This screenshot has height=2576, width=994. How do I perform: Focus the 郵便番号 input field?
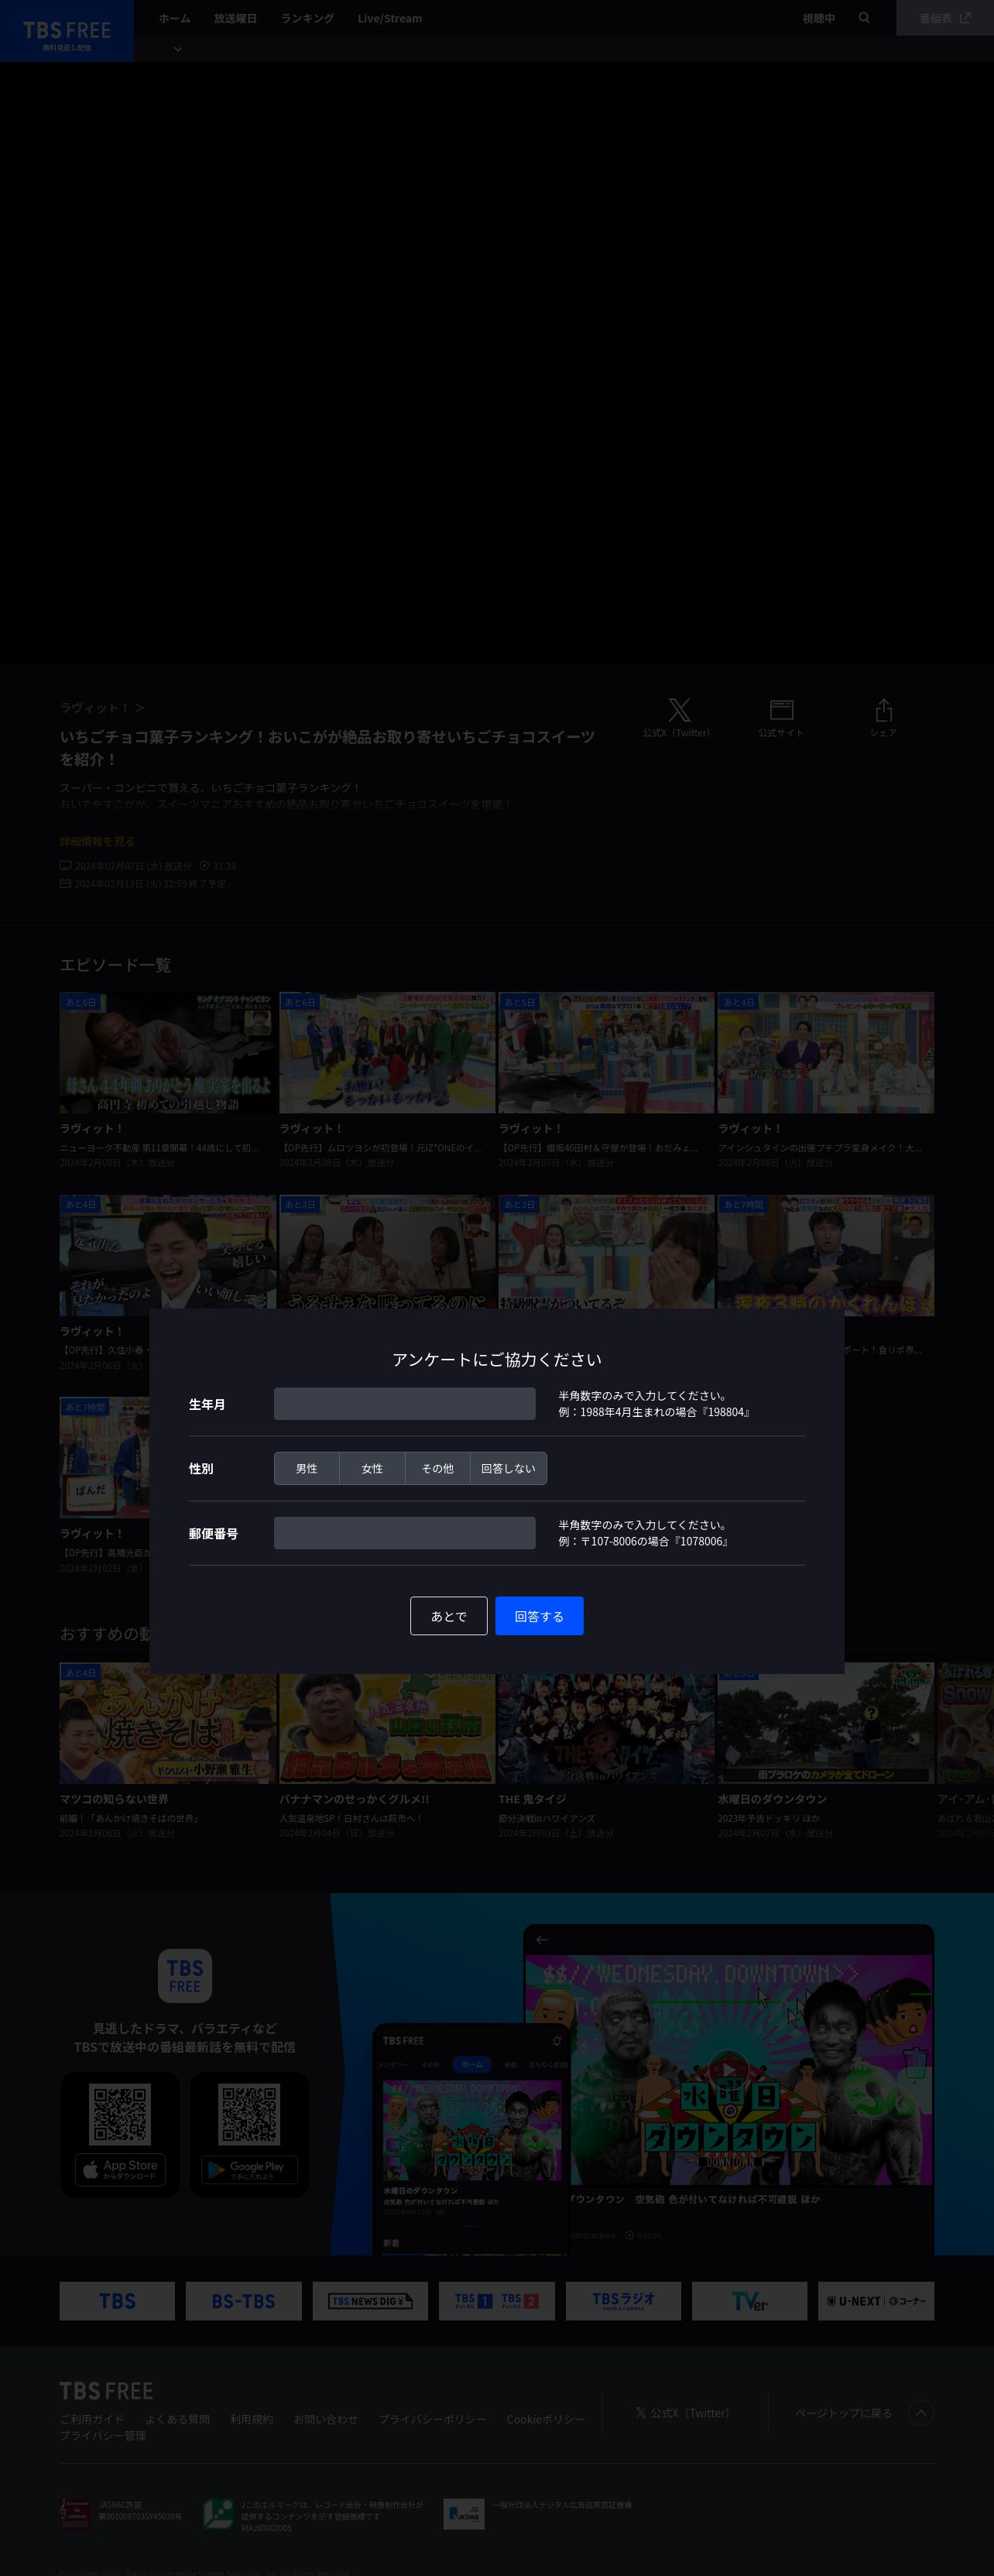pos(404,1533)
